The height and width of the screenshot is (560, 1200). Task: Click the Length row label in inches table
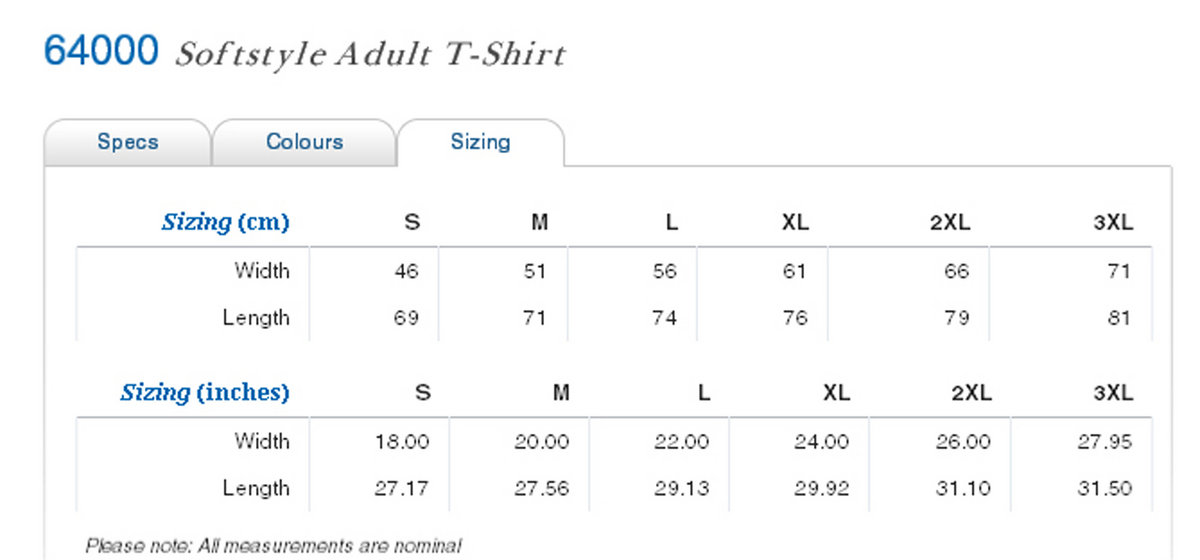click(x=256, y=488)
